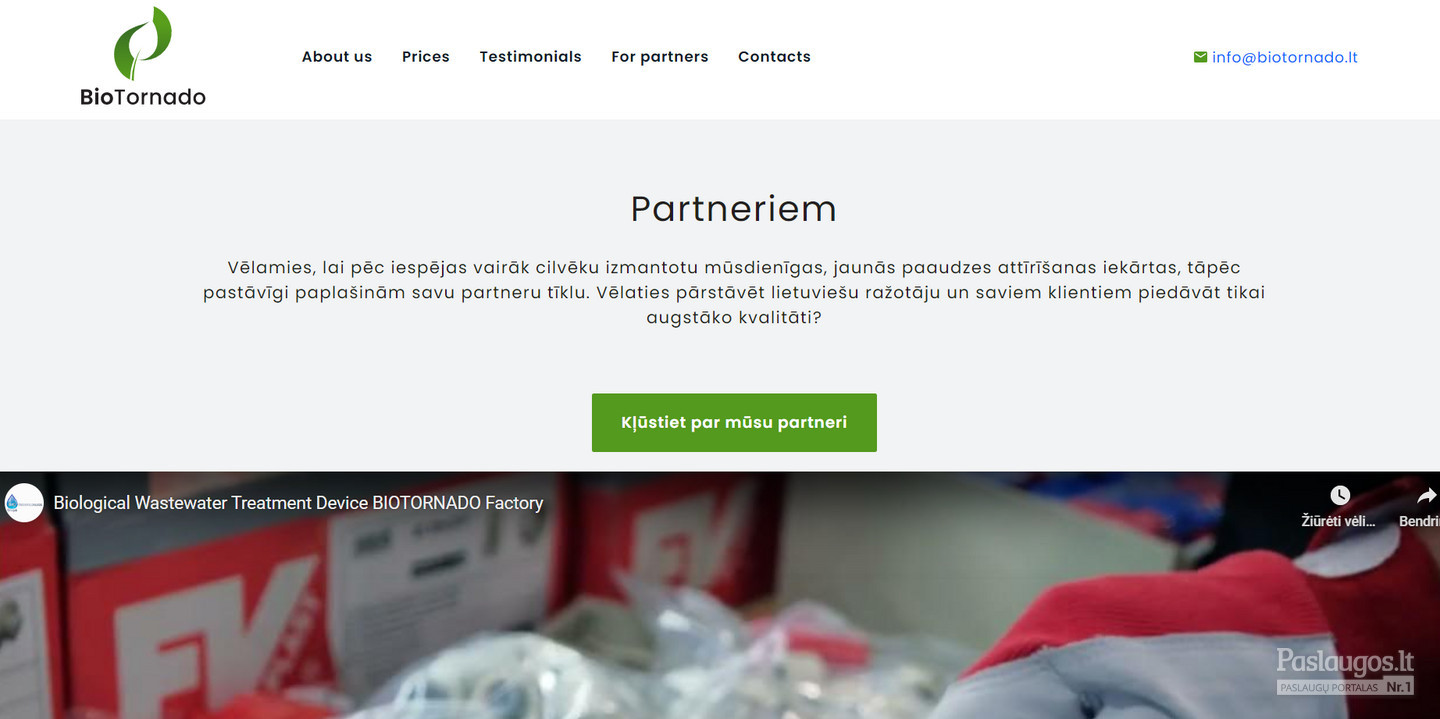Click the green envelope mail icon
Image resolution: width=1440 pixels, height=719 pixels.
point(1200,57)
